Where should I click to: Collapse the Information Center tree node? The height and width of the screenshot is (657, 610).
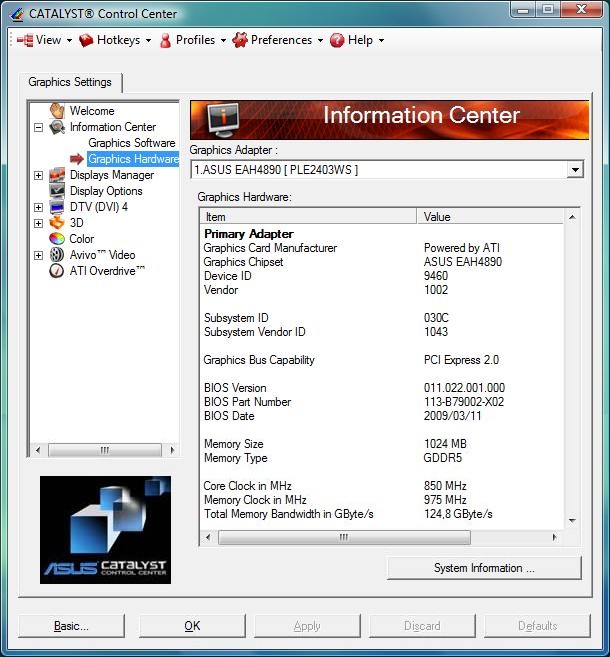tap(39, 127)
